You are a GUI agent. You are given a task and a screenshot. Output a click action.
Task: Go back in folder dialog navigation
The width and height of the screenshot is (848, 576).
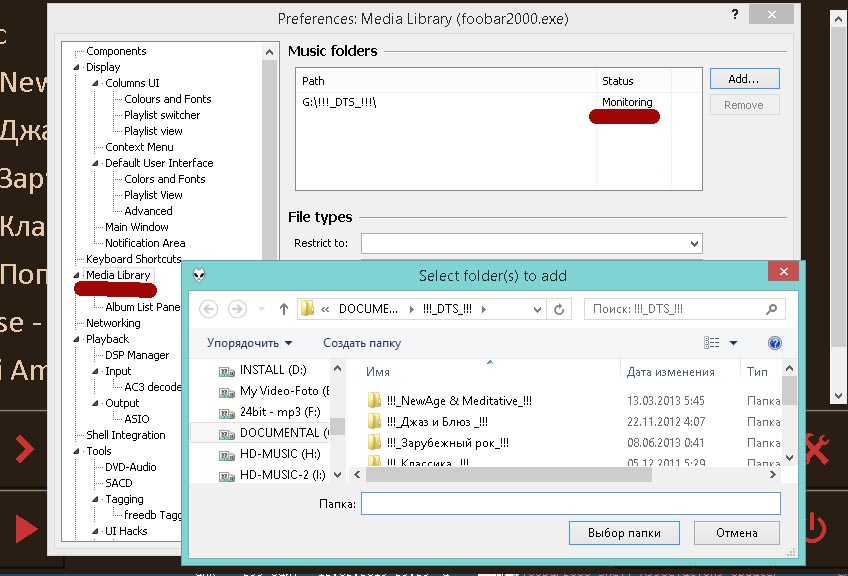pyautogui.click(x=209, y=309)
